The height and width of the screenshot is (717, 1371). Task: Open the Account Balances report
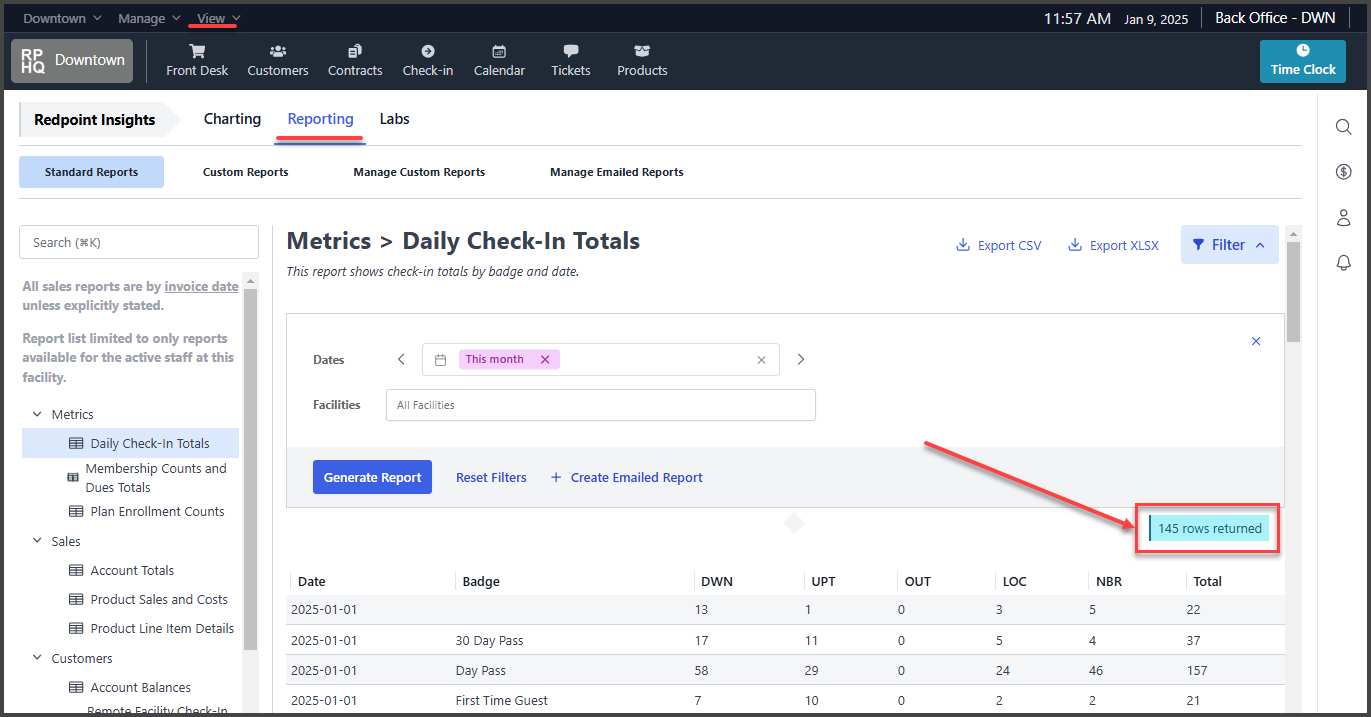pyautogui.click(x=130, y=687)
